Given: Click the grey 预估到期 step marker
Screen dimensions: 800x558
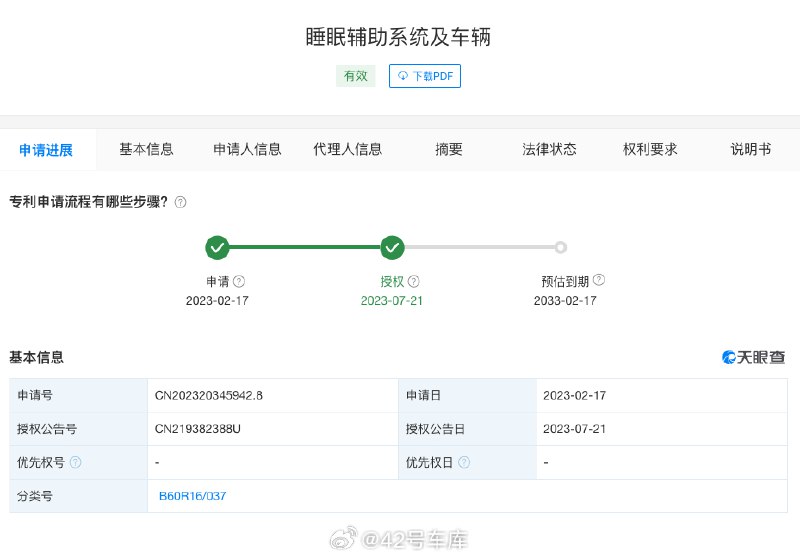Looking at the screenshot, I should 561,247.
